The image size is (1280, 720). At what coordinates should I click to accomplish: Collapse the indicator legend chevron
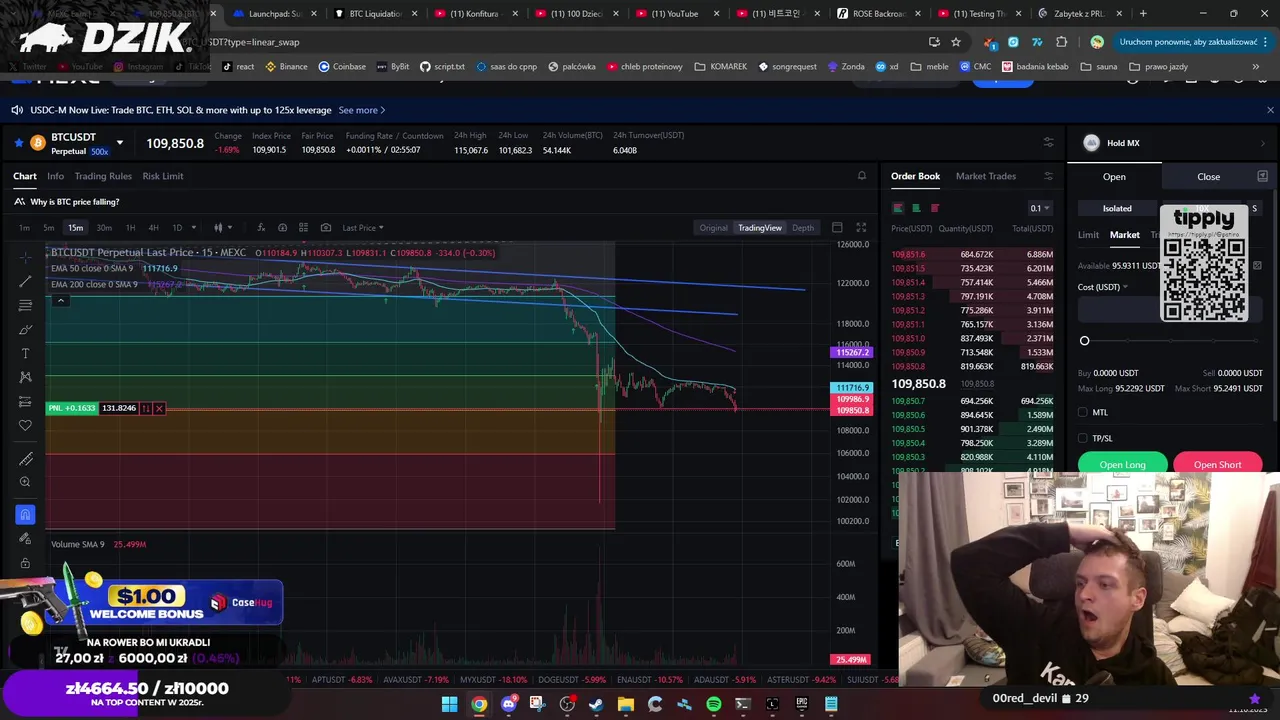coord(60,300)
